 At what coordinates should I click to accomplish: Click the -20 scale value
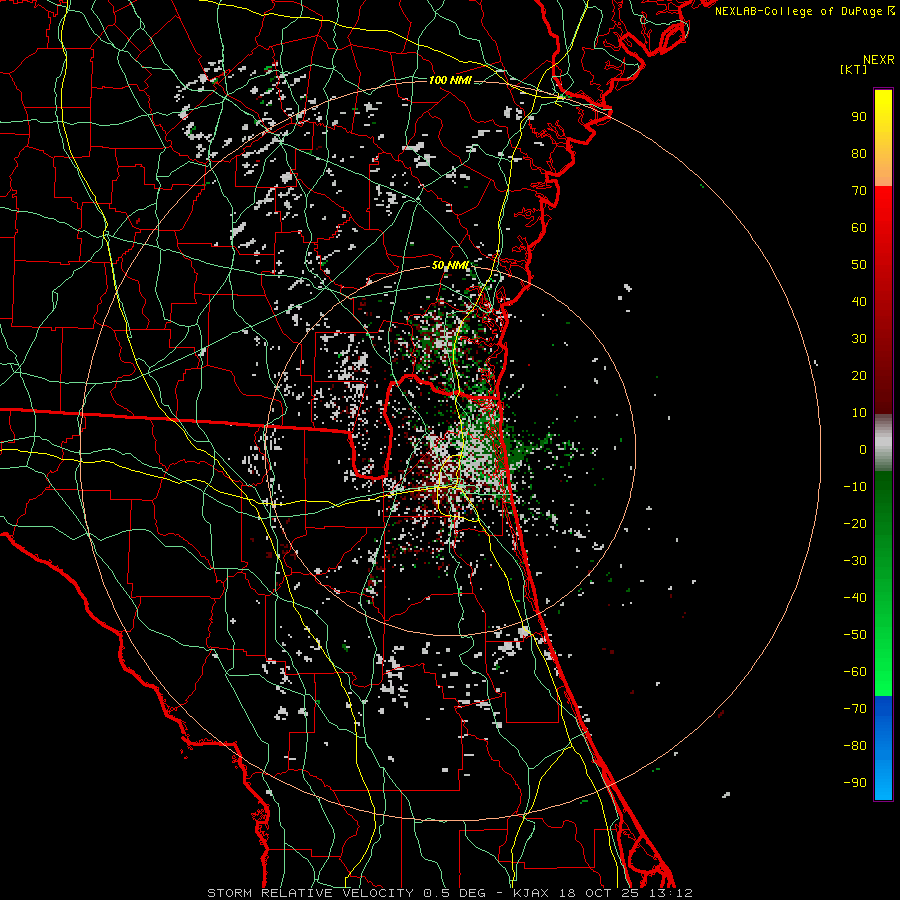click(855, 523)
